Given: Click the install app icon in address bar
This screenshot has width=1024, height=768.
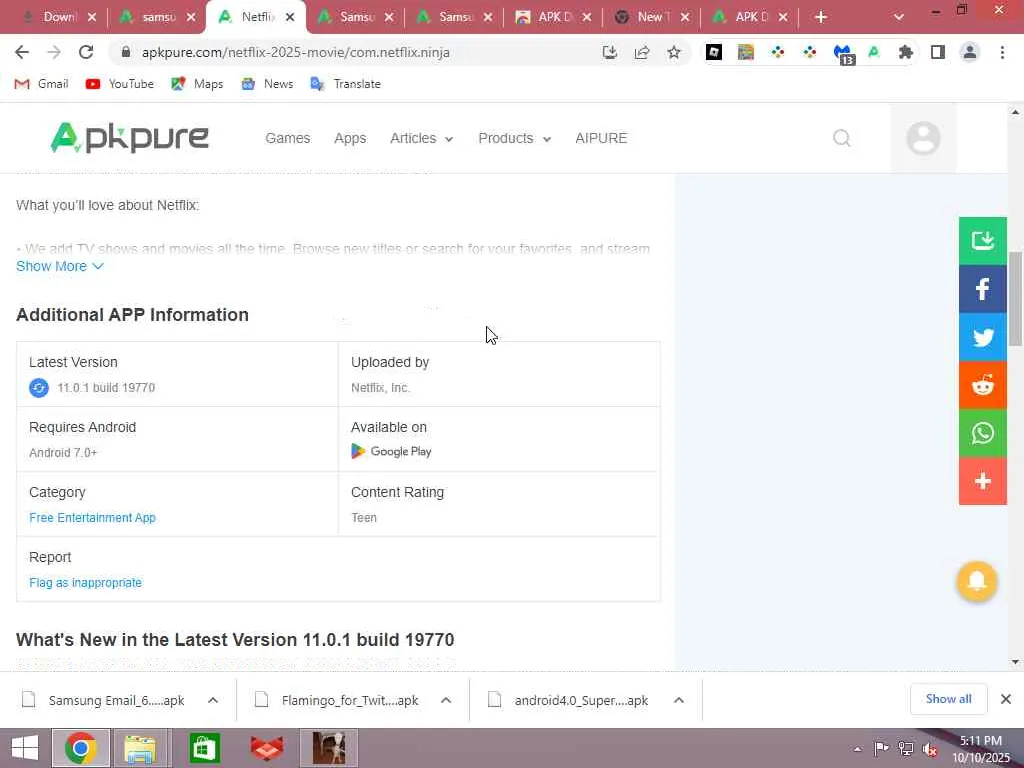Looking at the screenshot, I should click(x=610, y=52).
